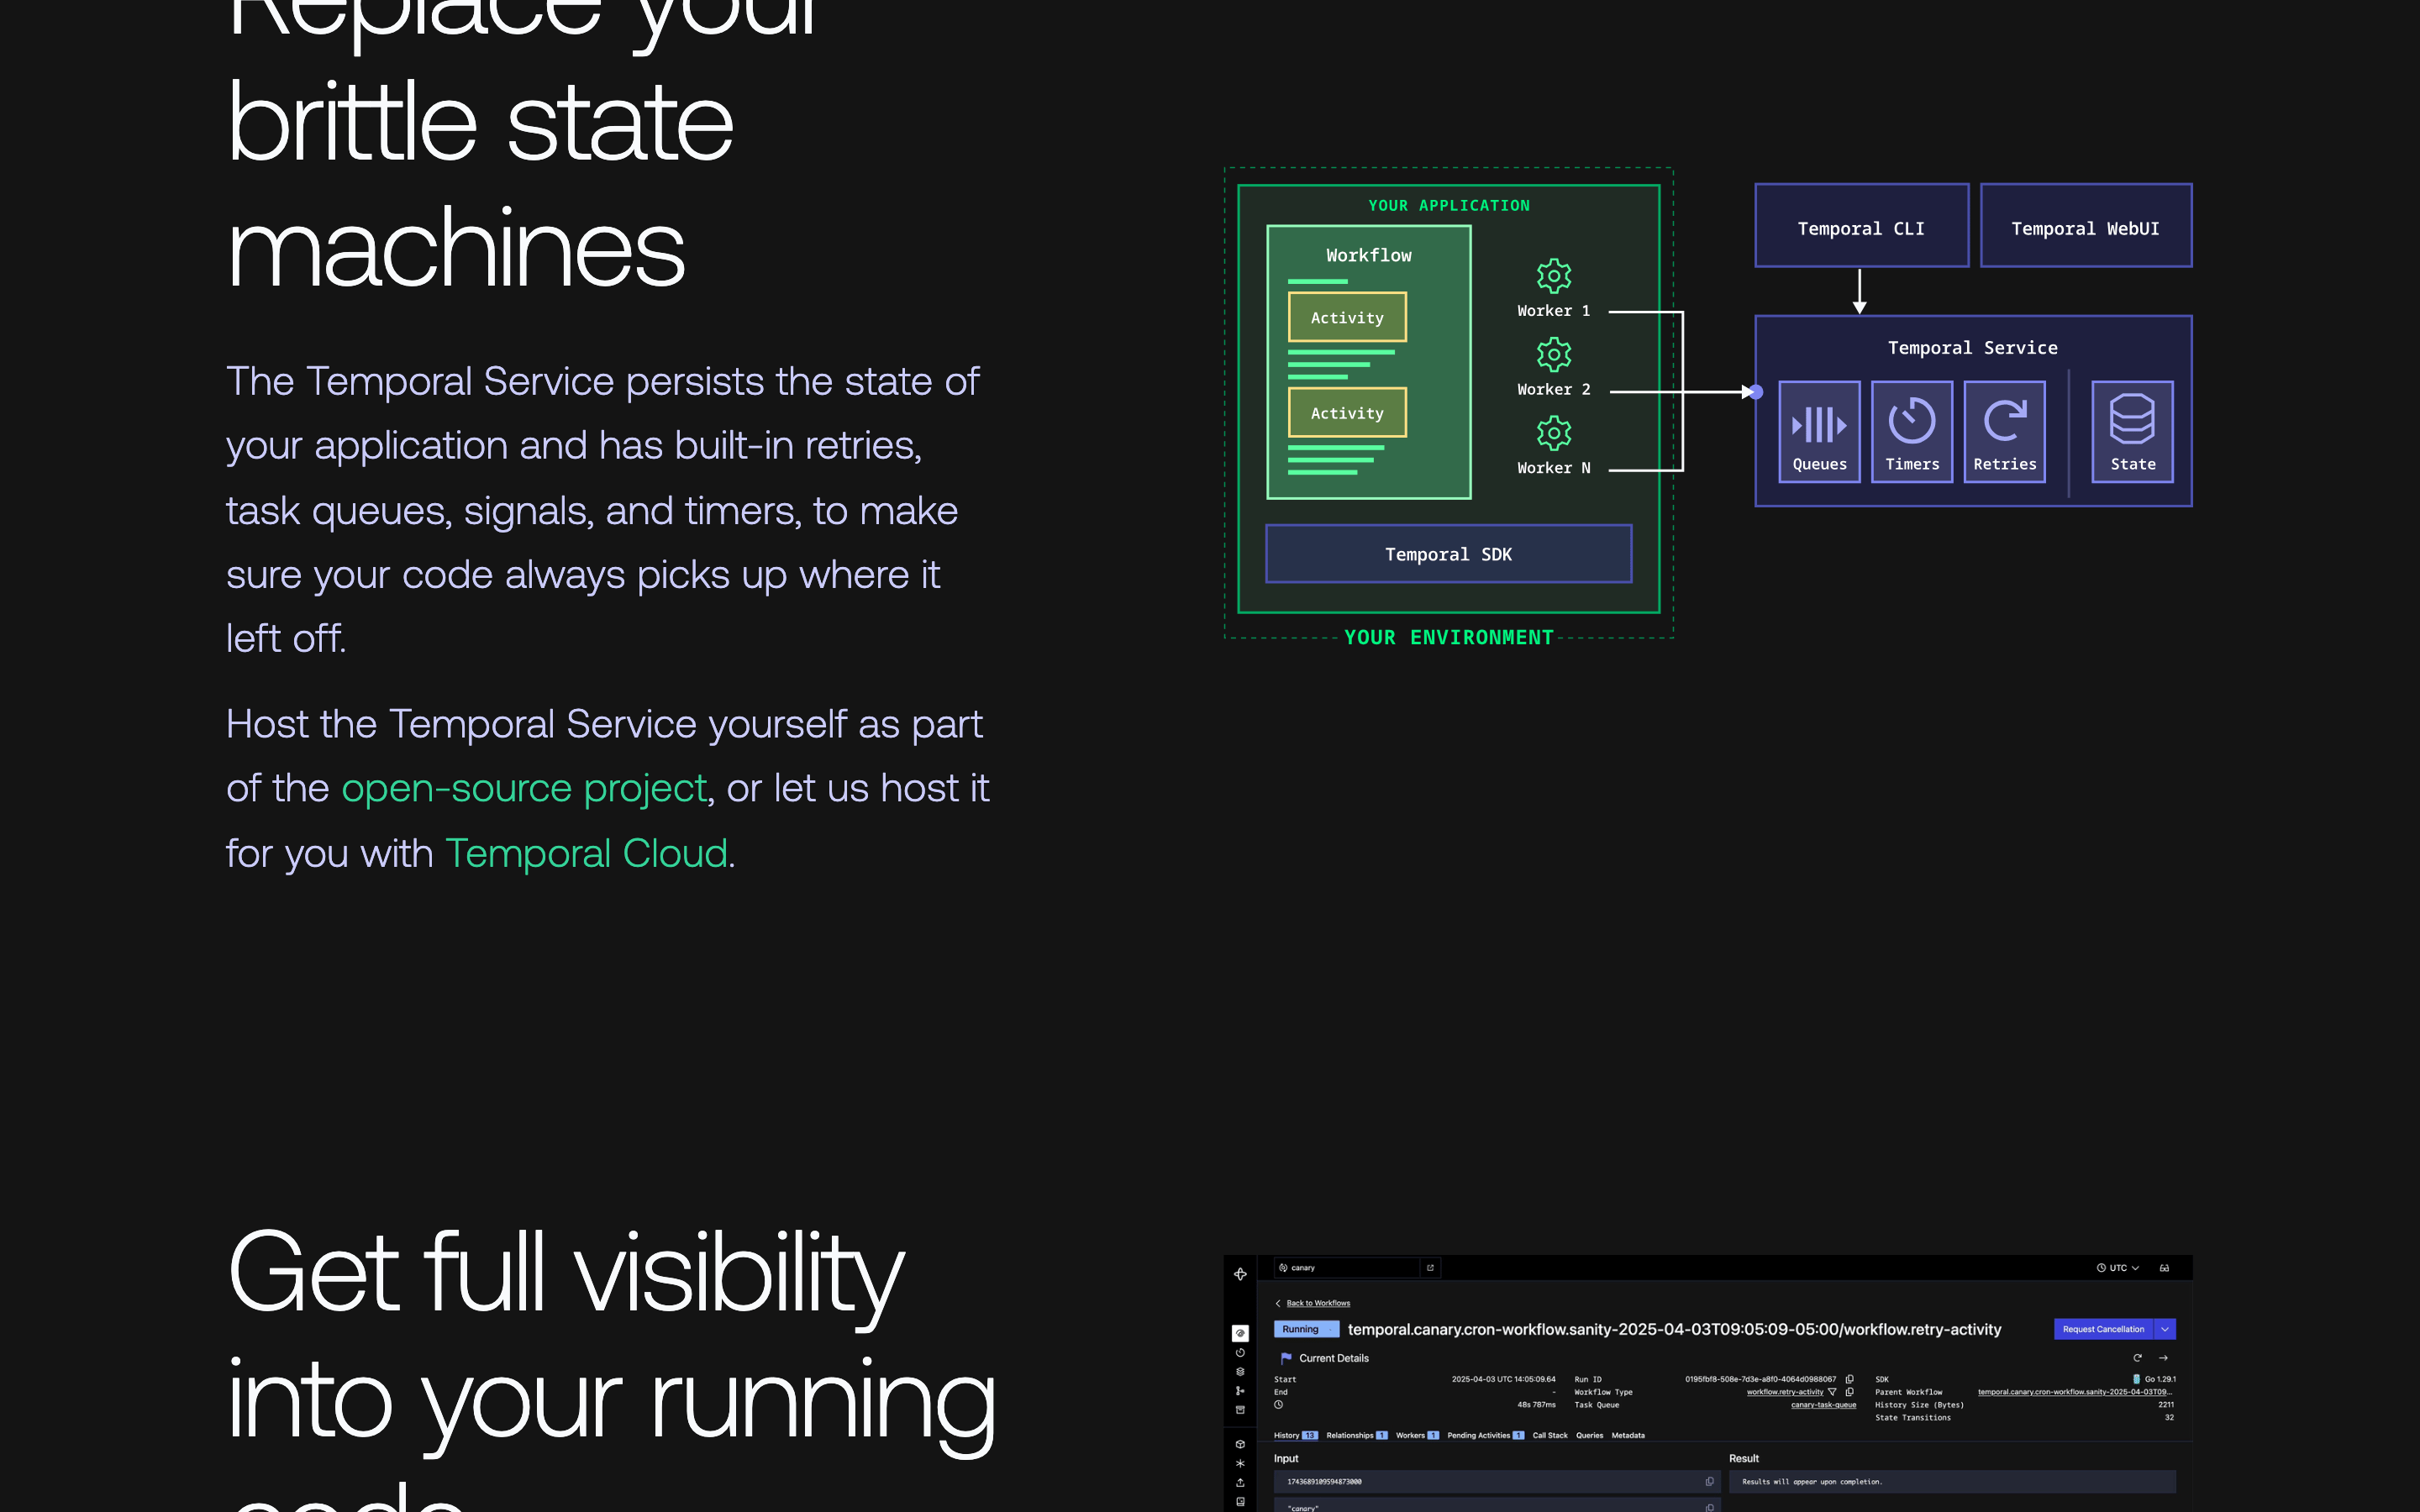Follow the Temporal Cloud link
This screenshot has width=2420, height=1512.
point(587,853)
